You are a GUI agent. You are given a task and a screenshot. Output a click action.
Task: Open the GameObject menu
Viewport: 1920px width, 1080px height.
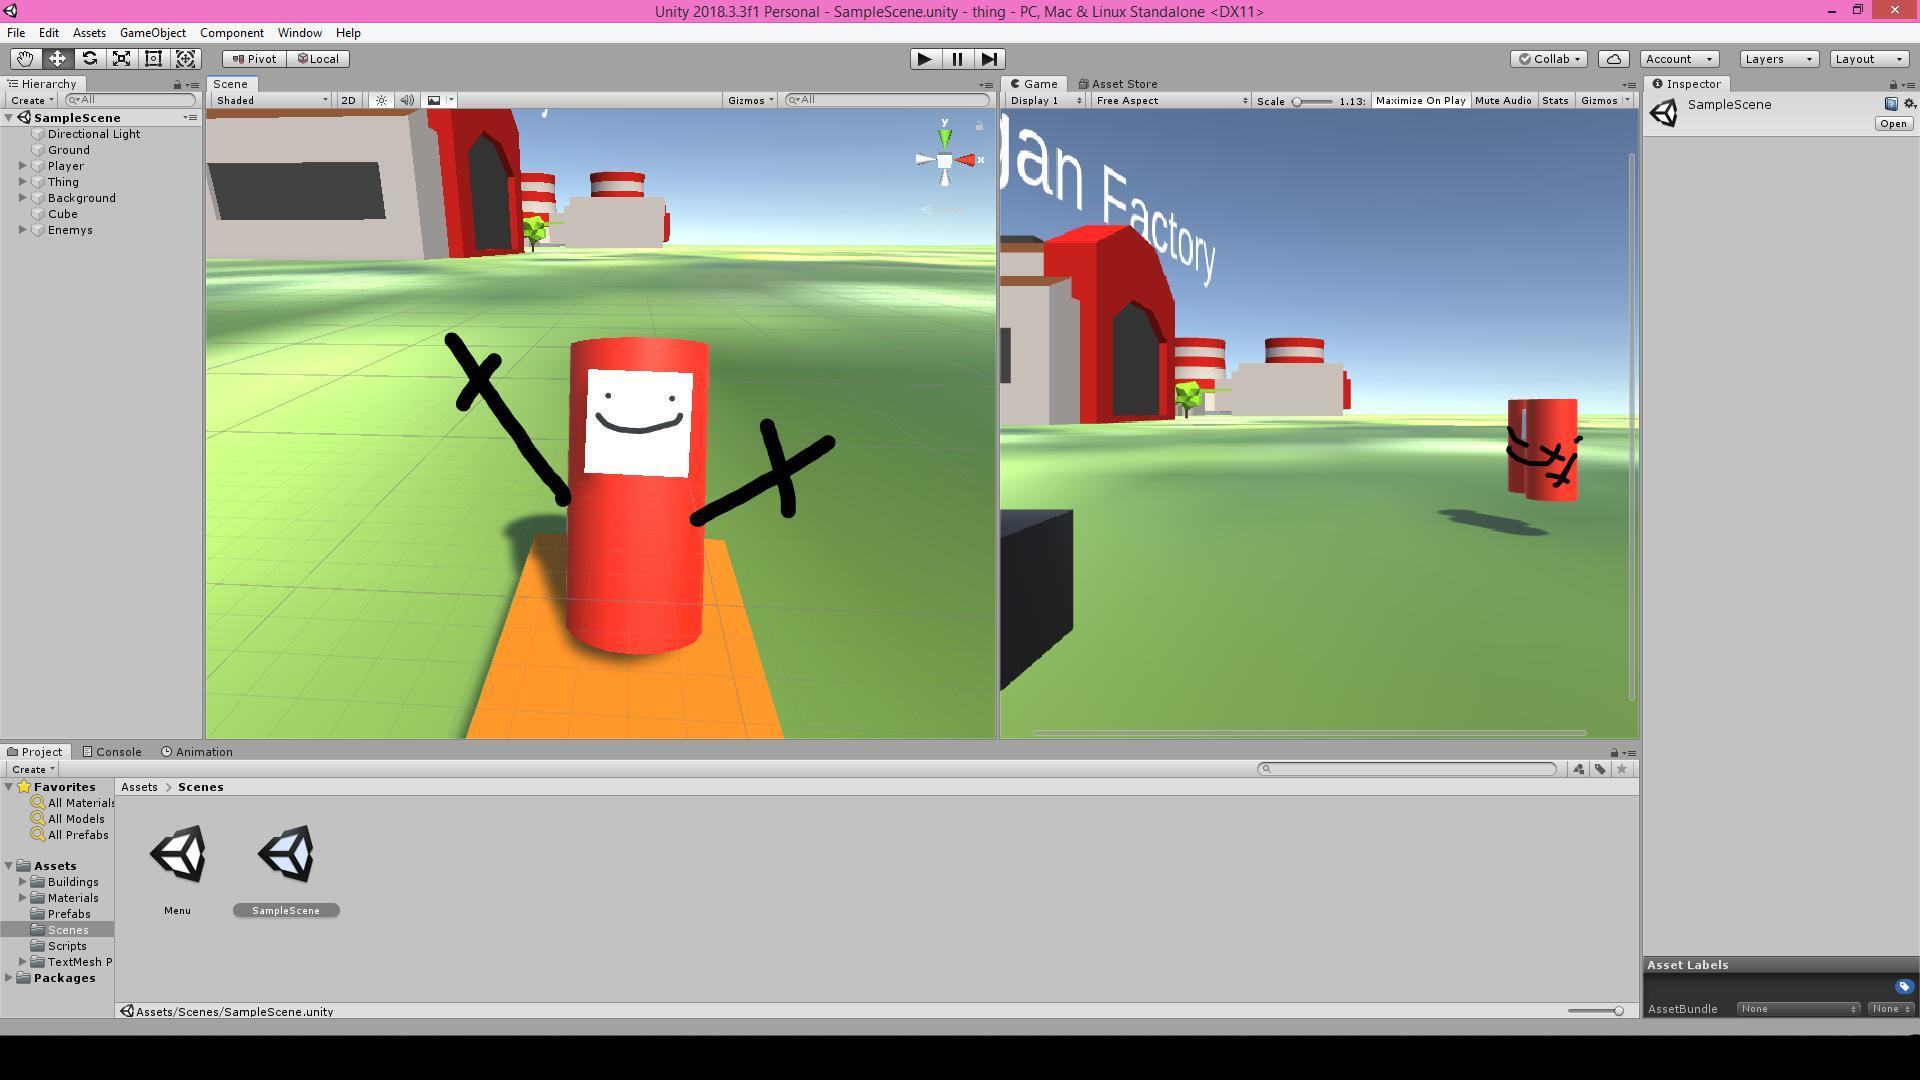pos(153,33)
